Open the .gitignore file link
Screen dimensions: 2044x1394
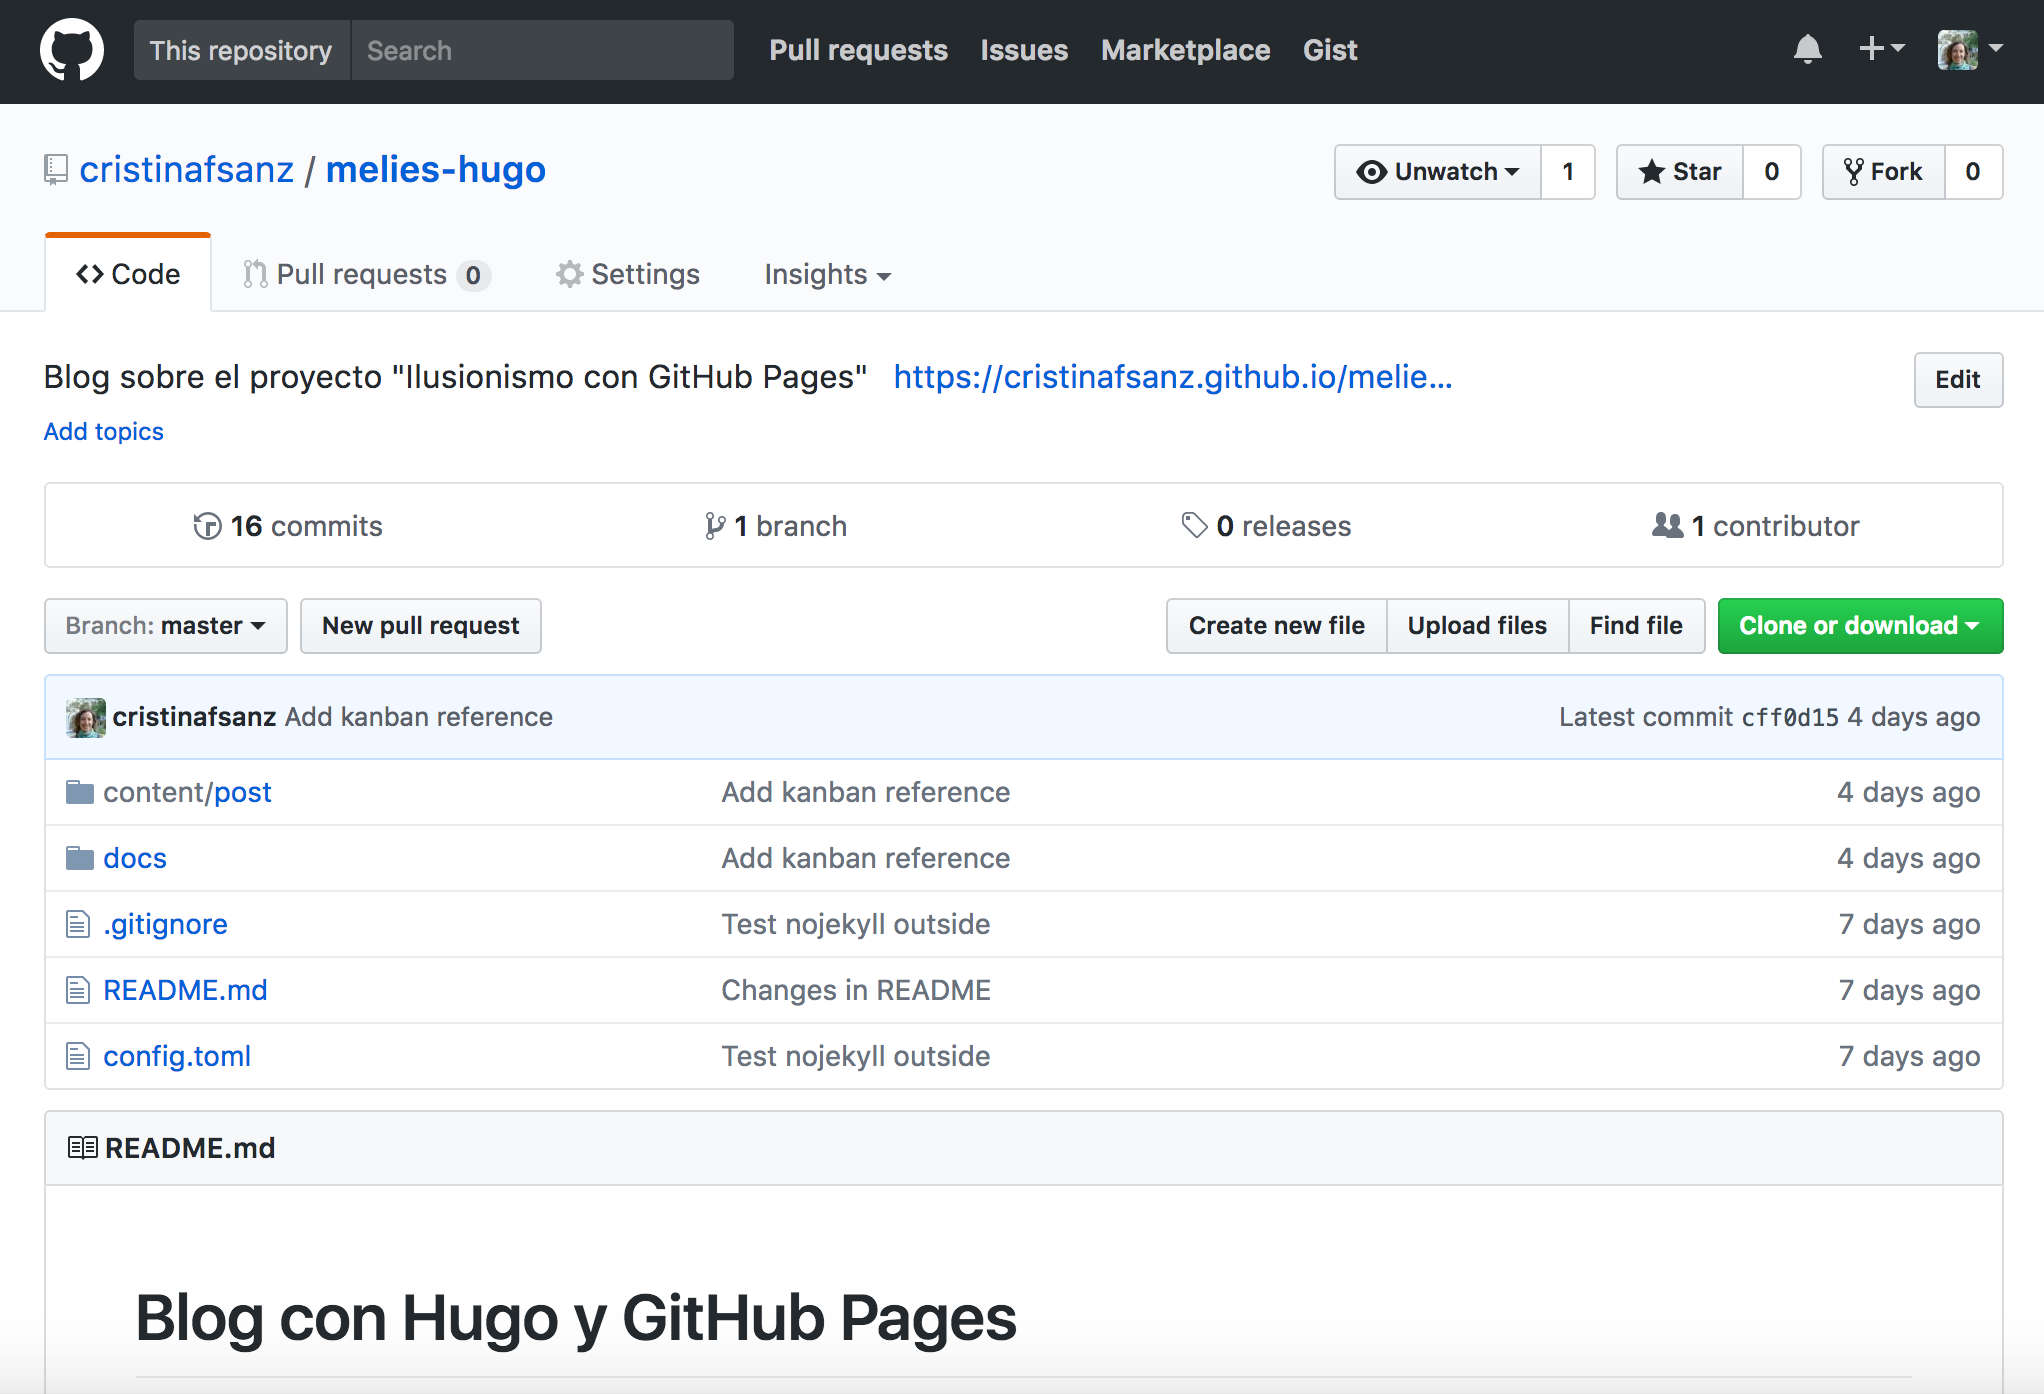pyautogui.click(x=165, y=924)
